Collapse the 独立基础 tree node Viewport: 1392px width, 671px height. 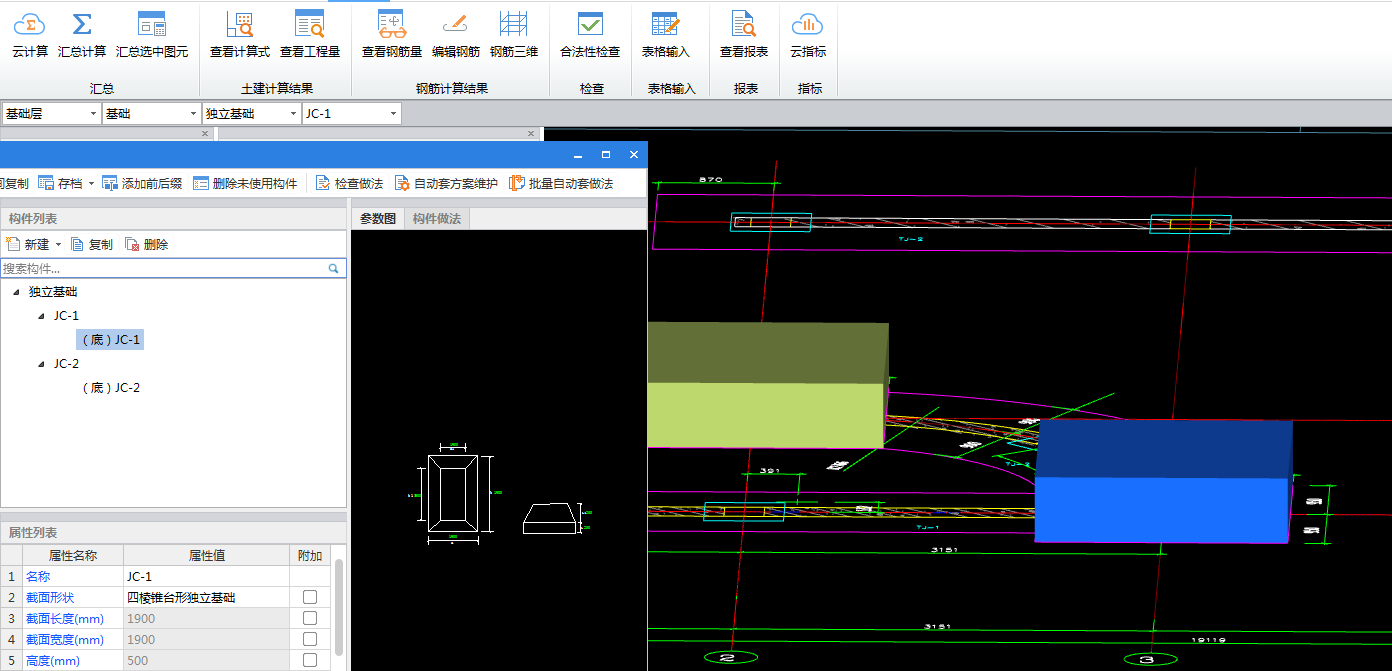click(x=16, y=292)
